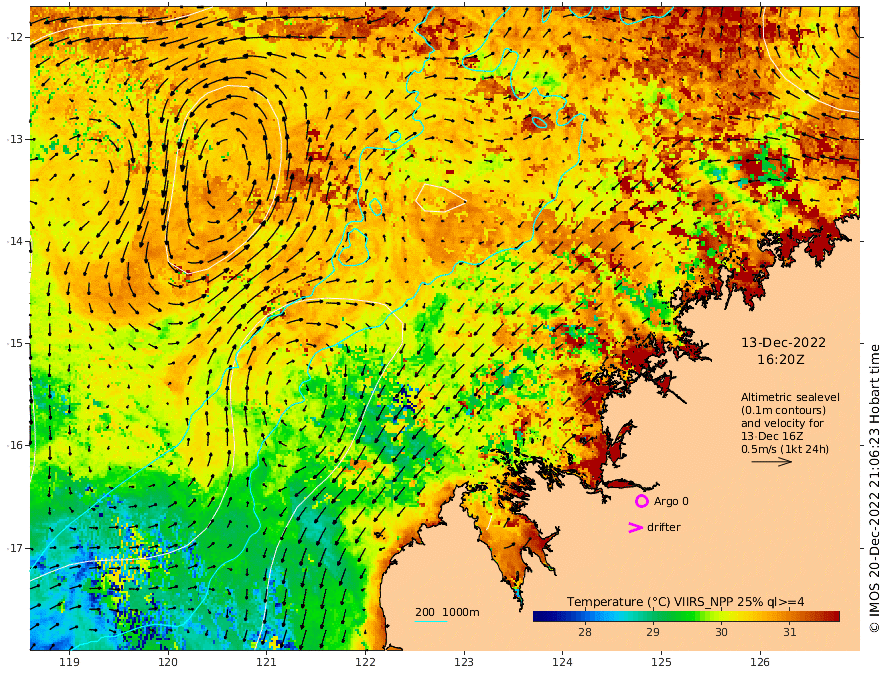
Task: Click the '13-Dec 16Z' caption line
Action: coord(772,436)
